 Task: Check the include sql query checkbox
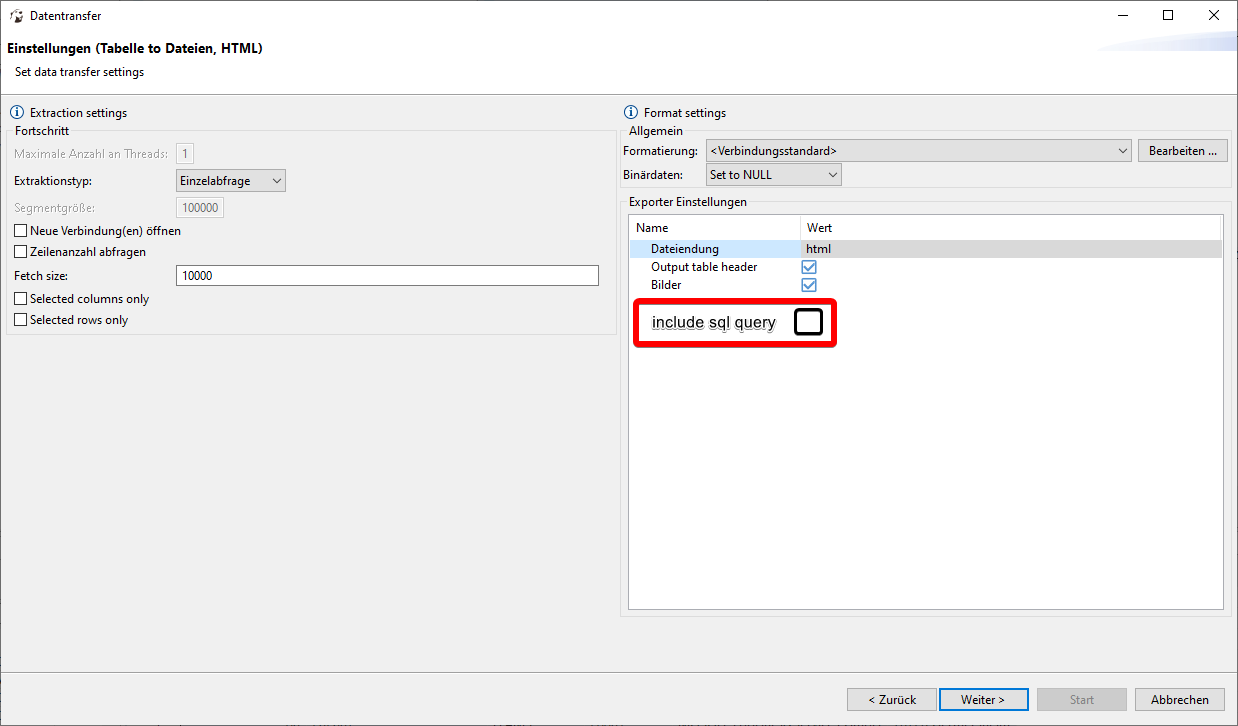[808, 322]
